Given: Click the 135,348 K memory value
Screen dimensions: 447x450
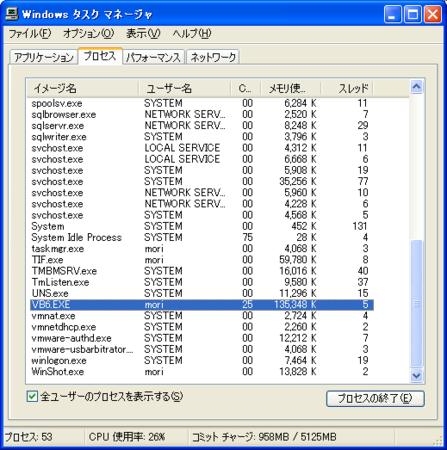Looking at the screenshot, I should [295, 305].
